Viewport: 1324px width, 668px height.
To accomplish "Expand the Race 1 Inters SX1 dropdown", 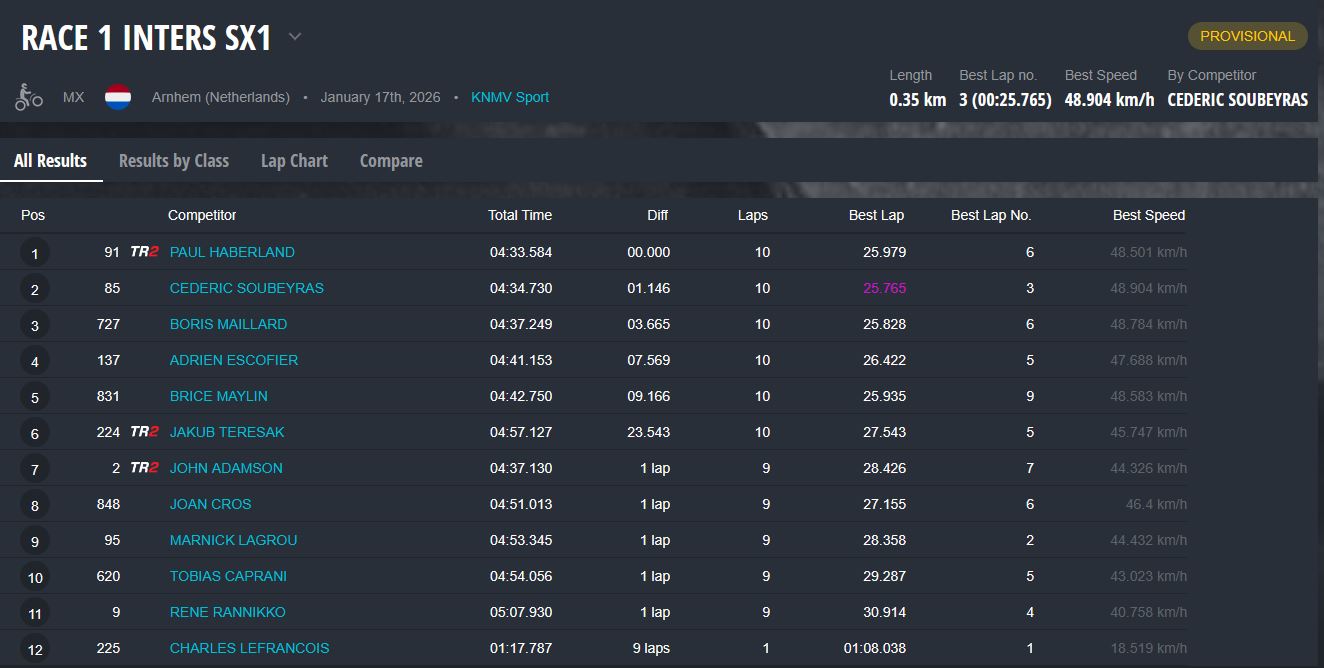I will click(295, 38).
